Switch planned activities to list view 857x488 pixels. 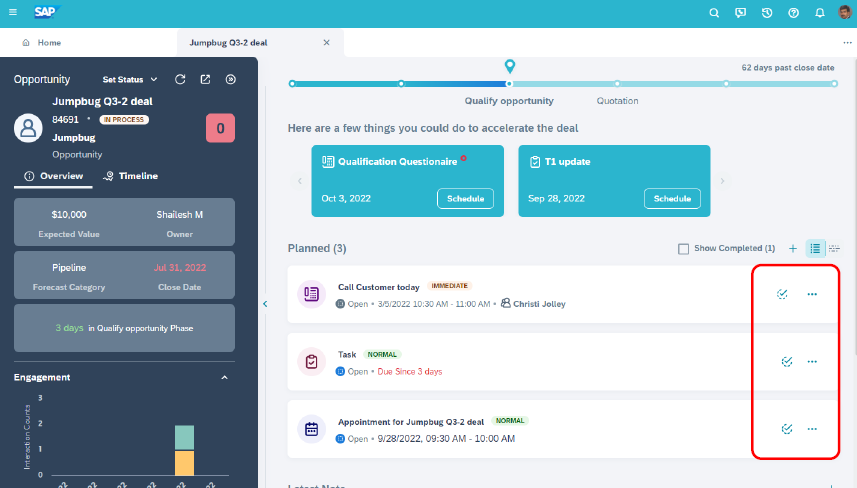tap(815, 248)
